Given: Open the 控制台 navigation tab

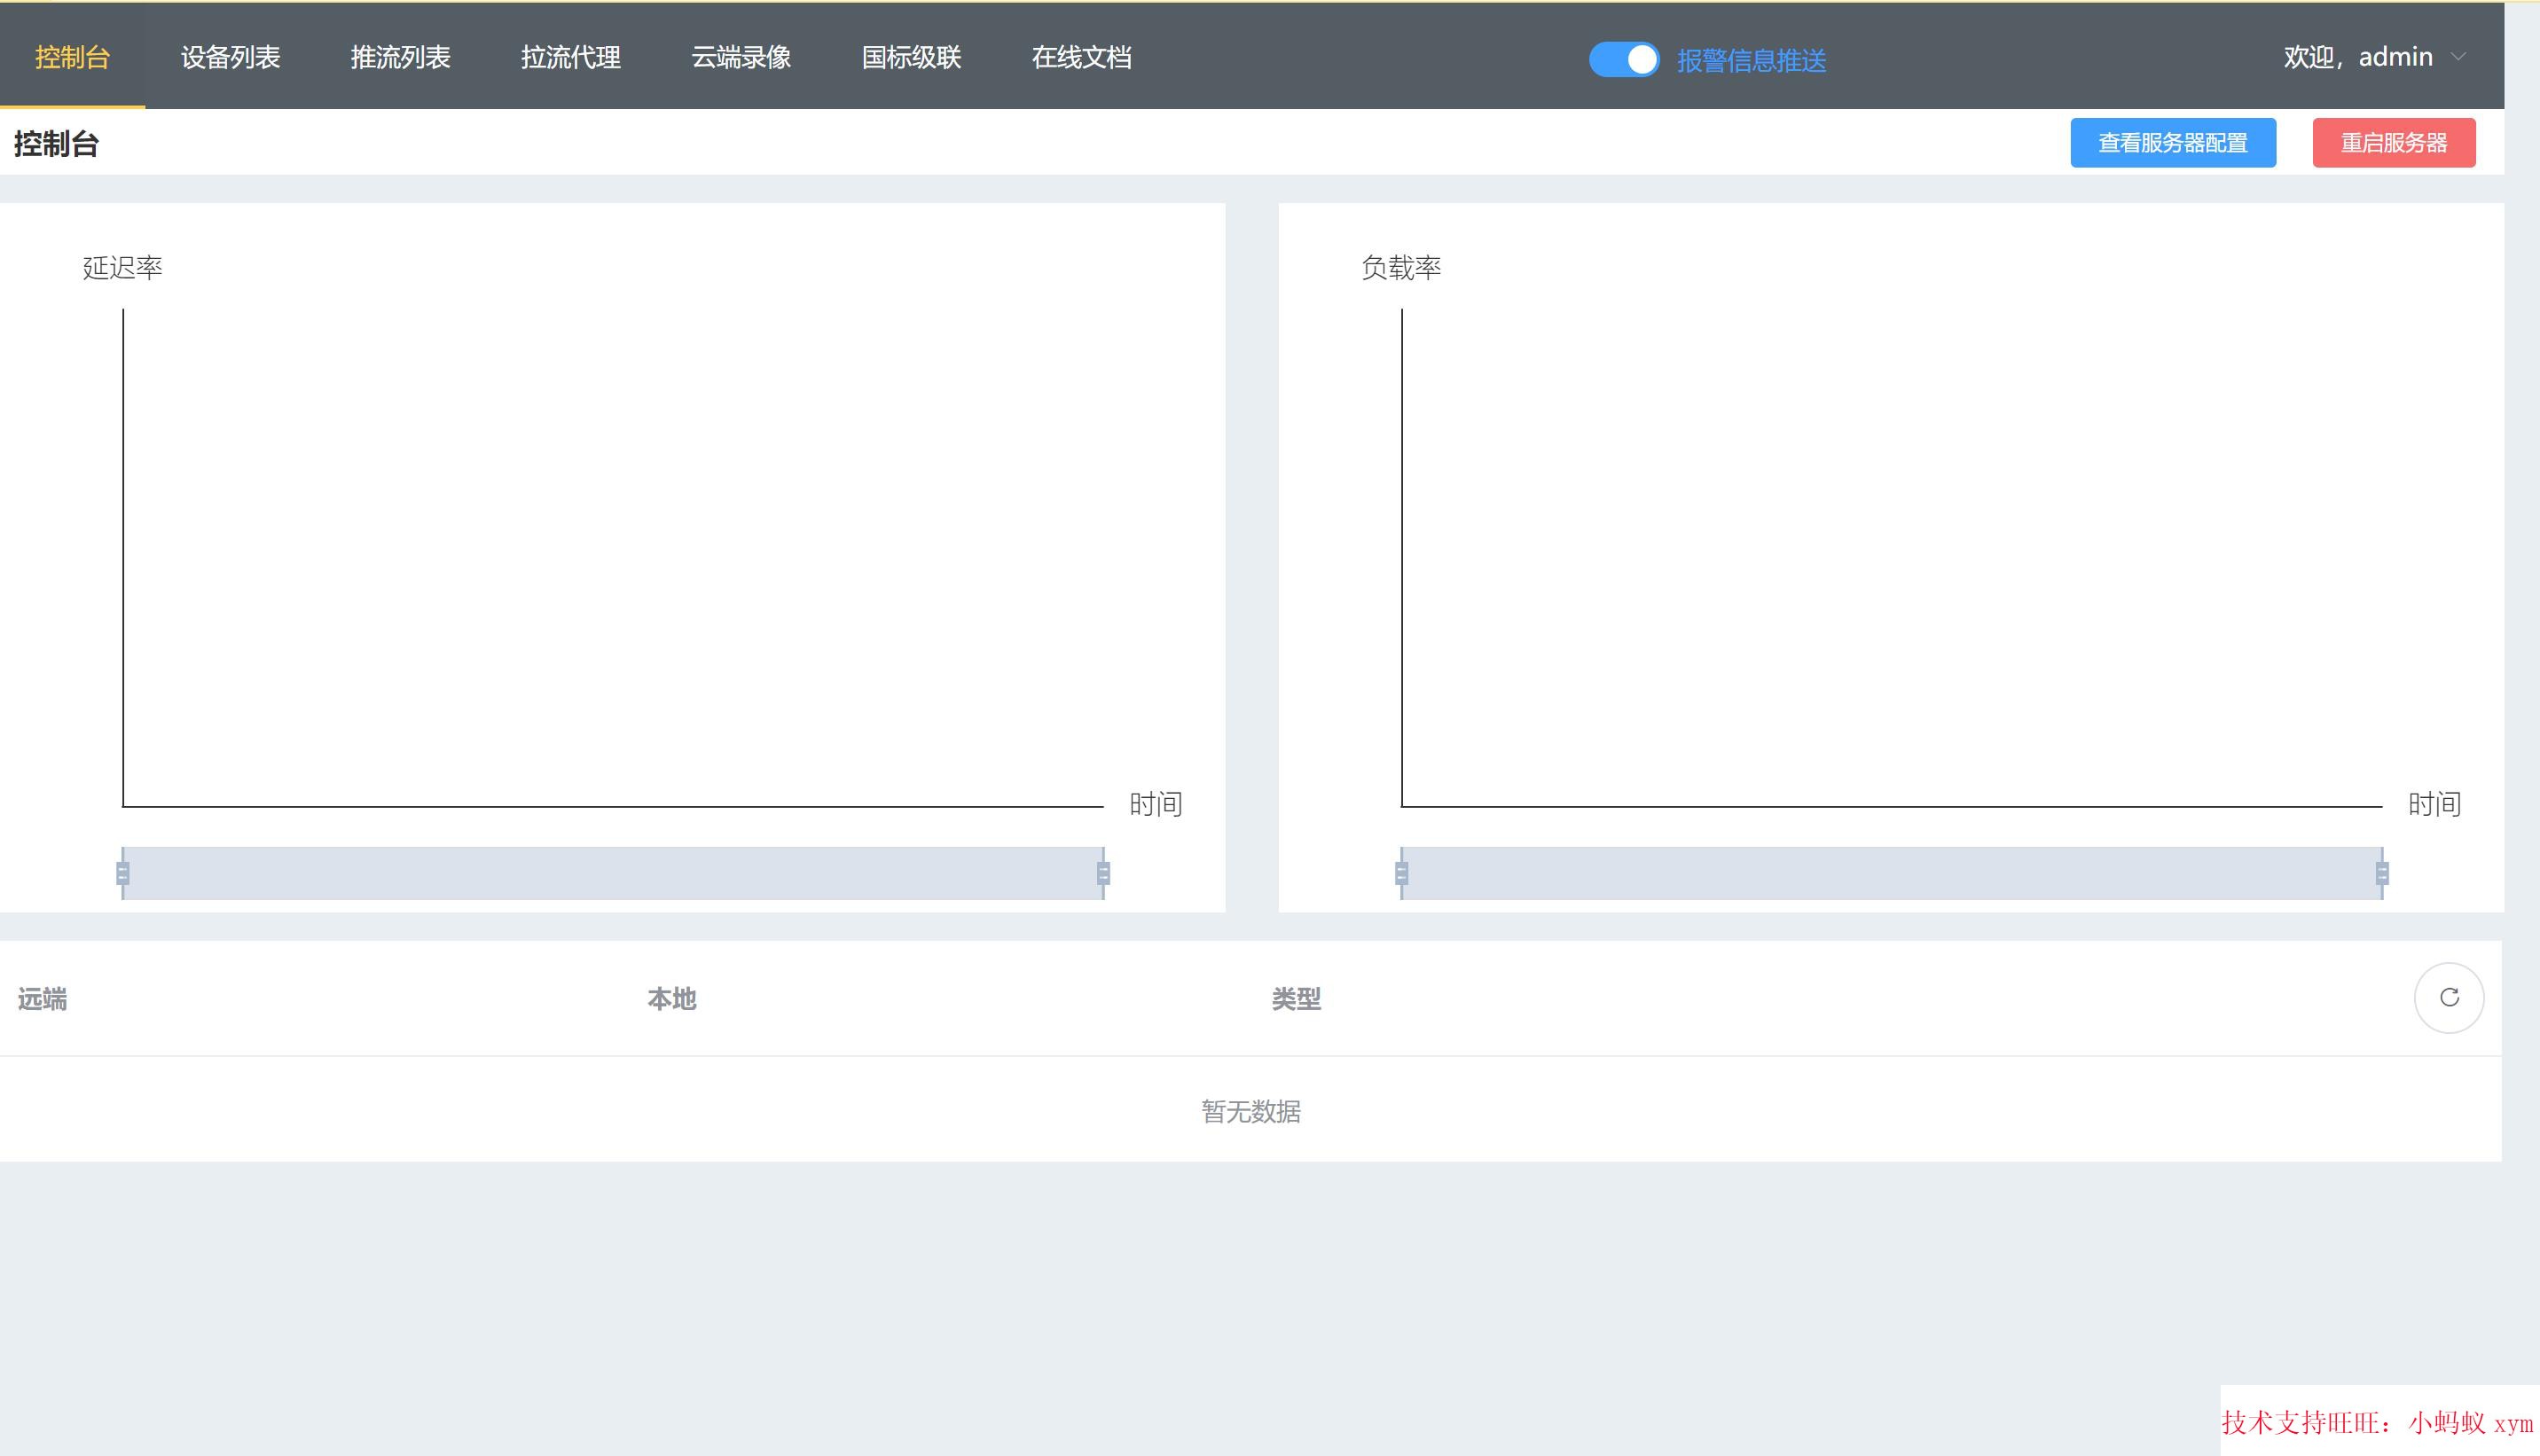Looking at the screenshot, I should (72, 57).
